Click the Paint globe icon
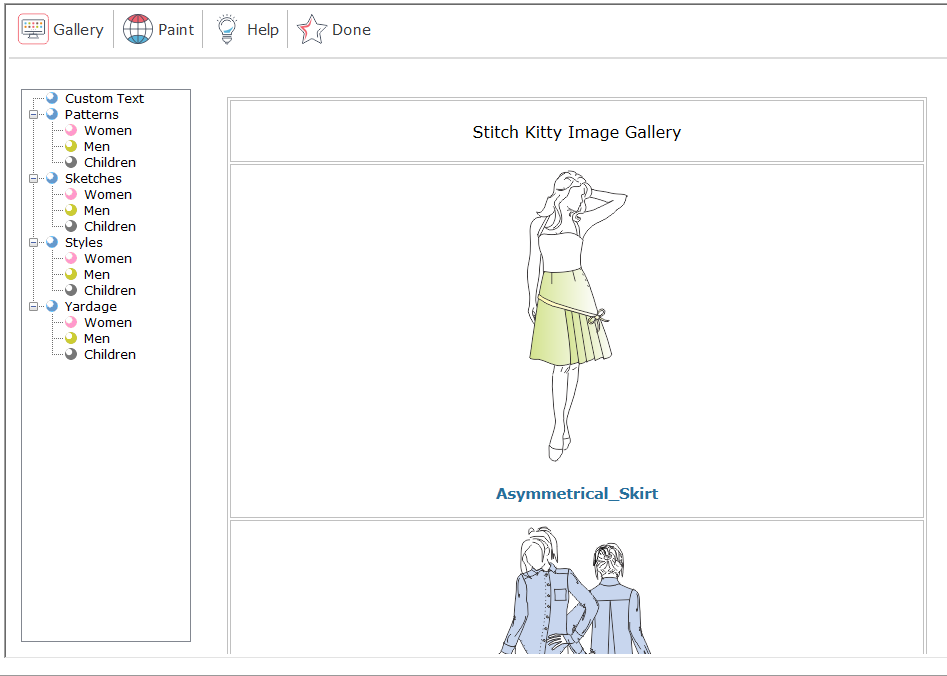Viewport: 947px width, 676px height. 138,29
